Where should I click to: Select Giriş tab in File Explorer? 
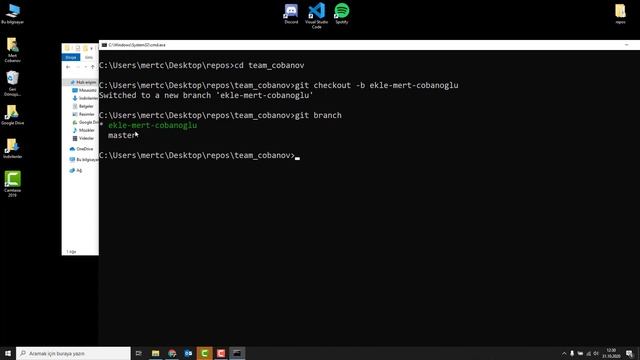[89, 57]
